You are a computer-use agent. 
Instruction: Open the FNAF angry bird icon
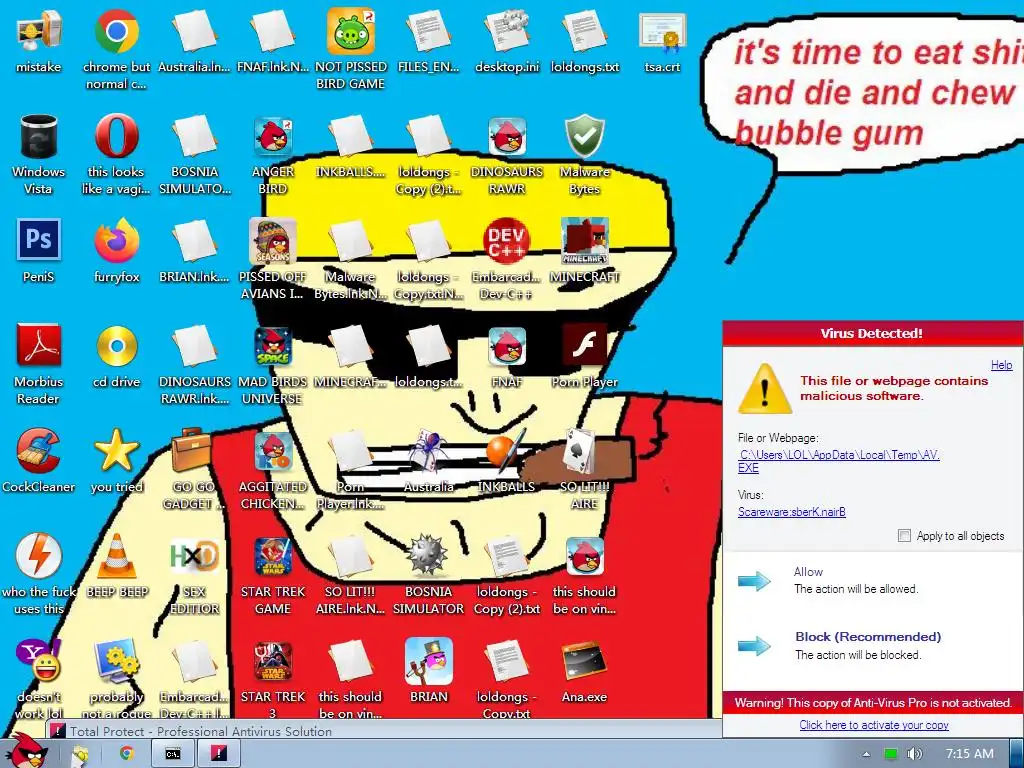click(507, 347)
